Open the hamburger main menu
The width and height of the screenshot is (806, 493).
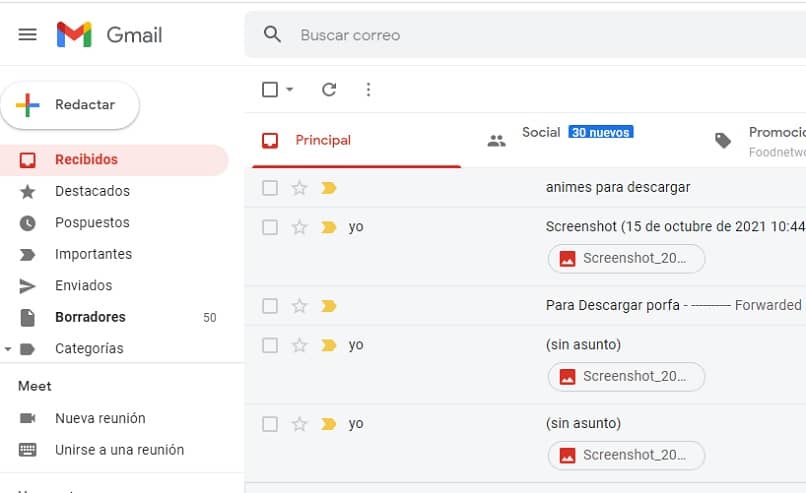[x=27, y=34]
